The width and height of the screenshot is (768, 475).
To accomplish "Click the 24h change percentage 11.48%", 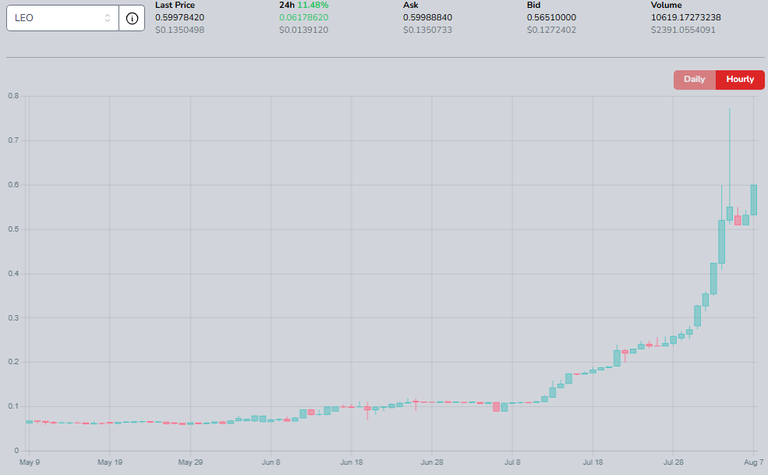I will (313, 5).
